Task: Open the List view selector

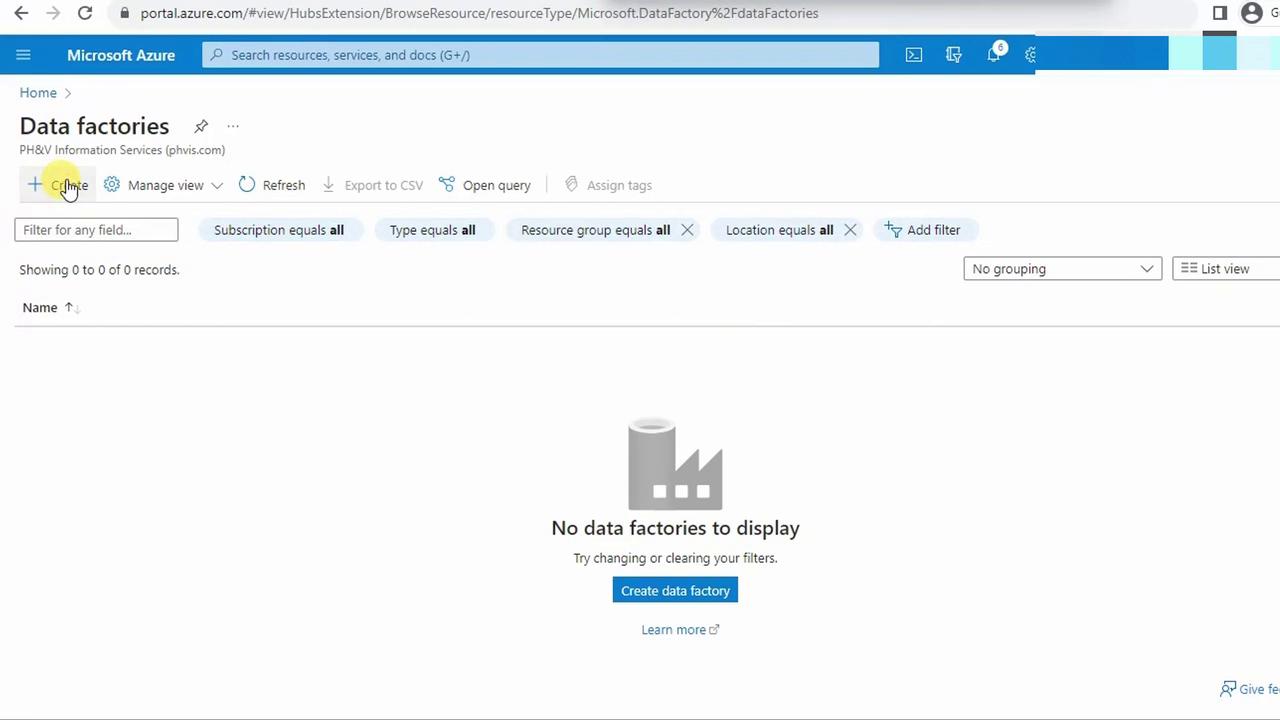Action: (x=1226, y=269)
